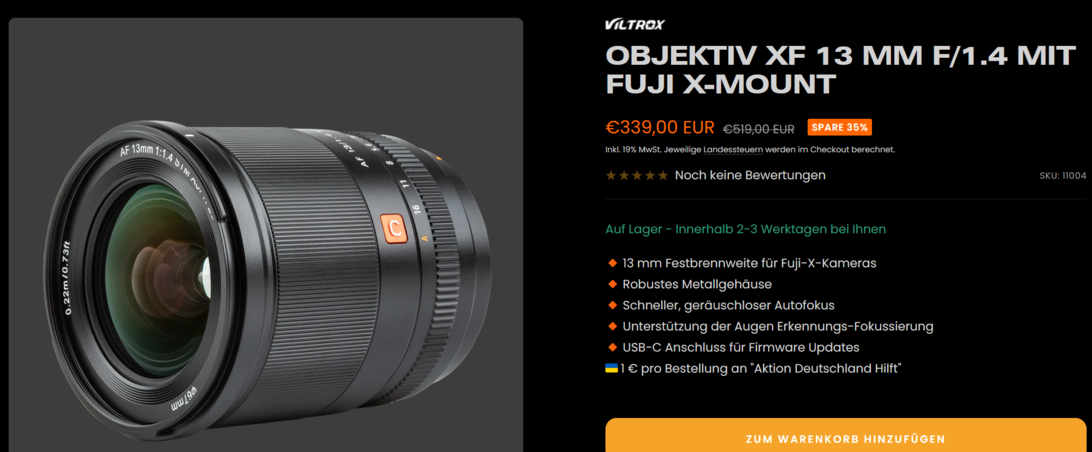Click the €339,00 EUR sale price

[x=660, y=127]
